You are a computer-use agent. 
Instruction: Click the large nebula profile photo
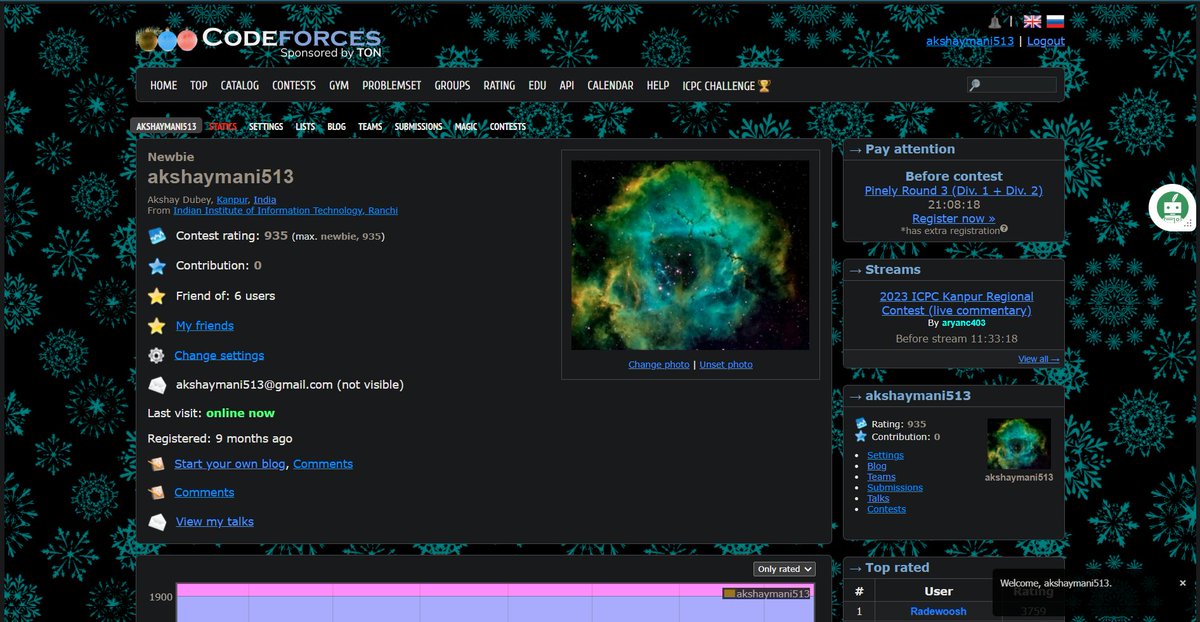pyautogui.click(x=690, y=255)
